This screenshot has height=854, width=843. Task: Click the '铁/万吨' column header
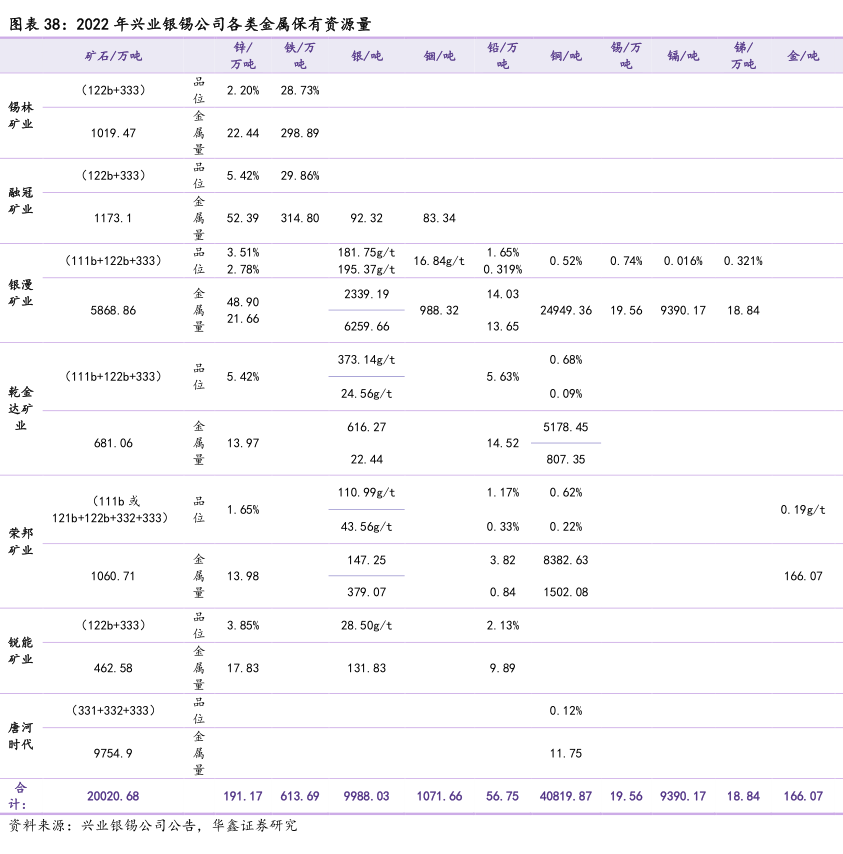pyautogui.click(x=300, y=56)
